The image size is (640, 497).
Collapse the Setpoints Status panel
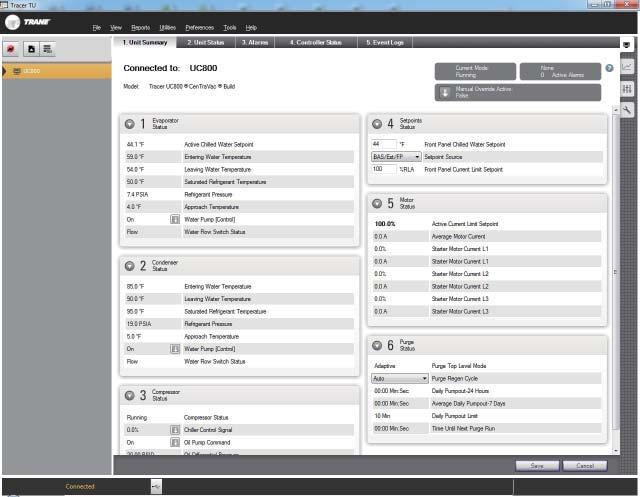[x=377, y=124]
